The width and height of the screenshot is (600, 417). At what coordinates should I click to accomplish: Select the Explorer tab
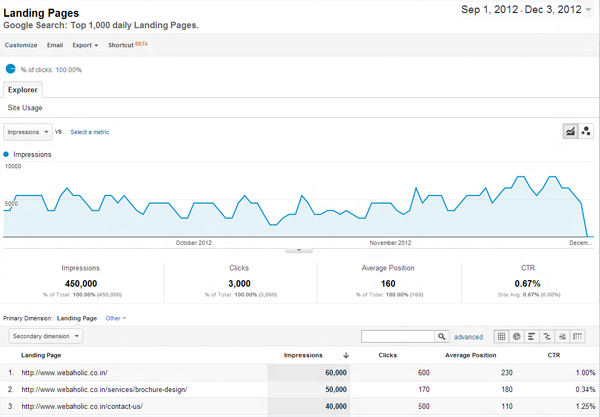[x=23, y=90]
